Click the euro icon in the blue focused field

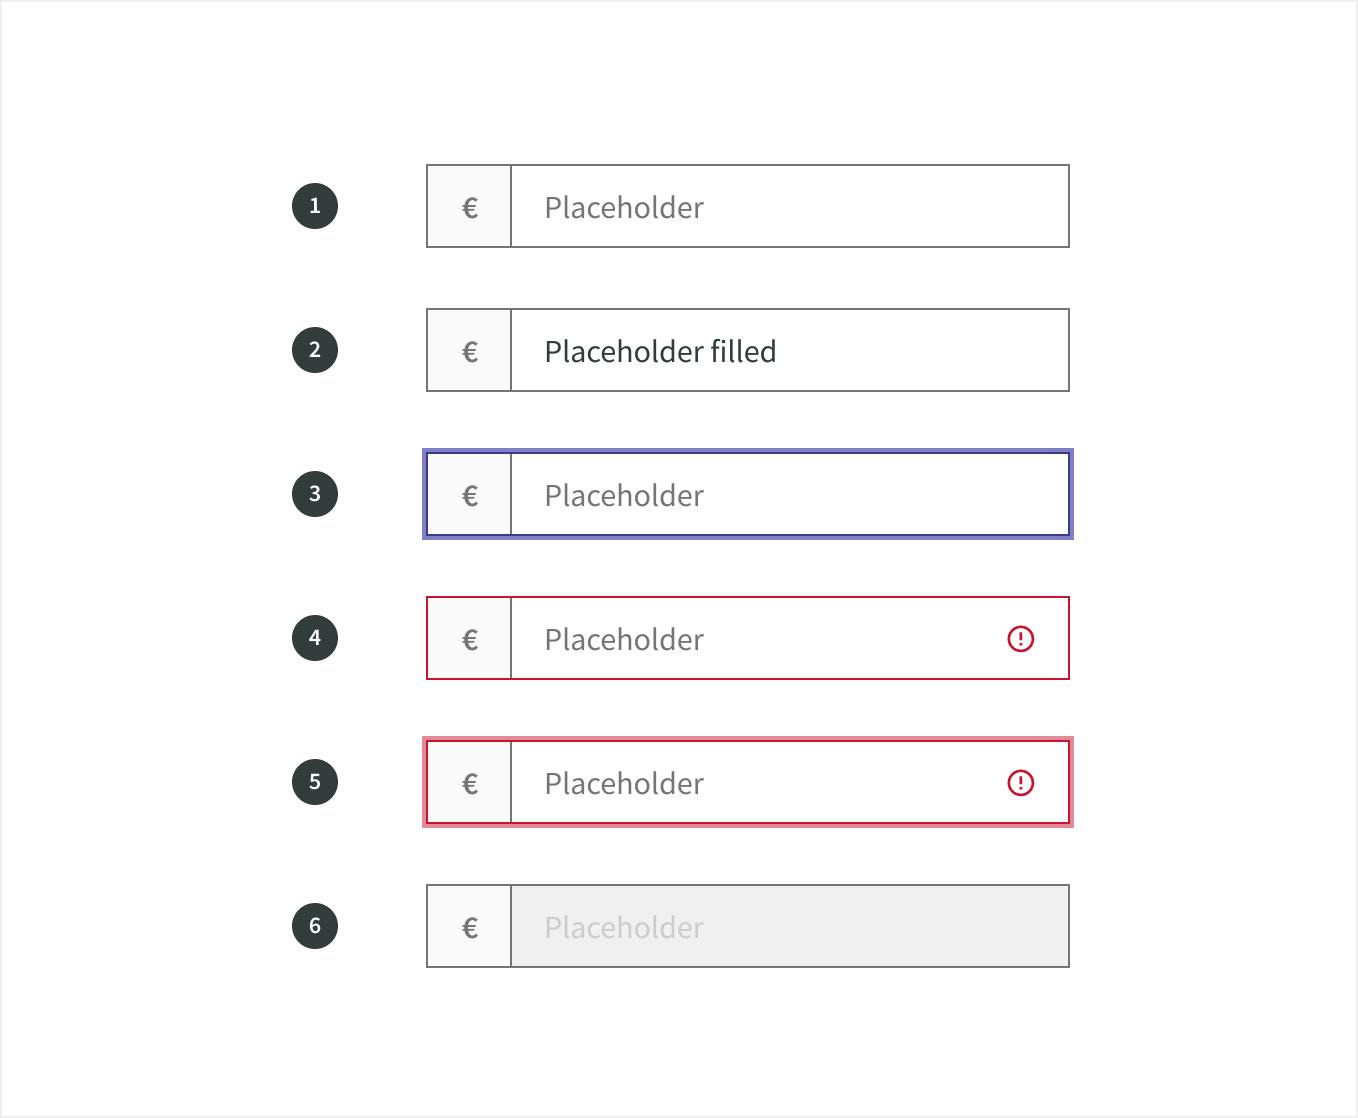tap(470, 495)
